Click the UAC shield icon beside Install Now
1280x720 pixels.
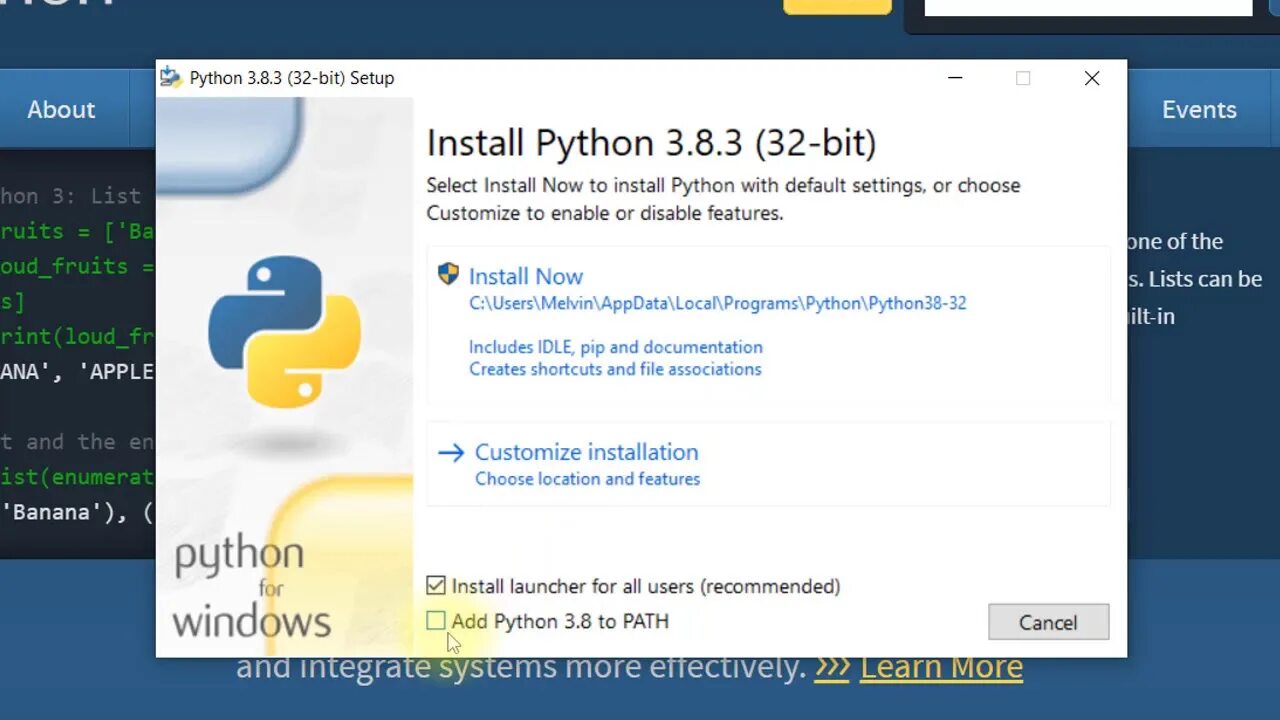449,274
